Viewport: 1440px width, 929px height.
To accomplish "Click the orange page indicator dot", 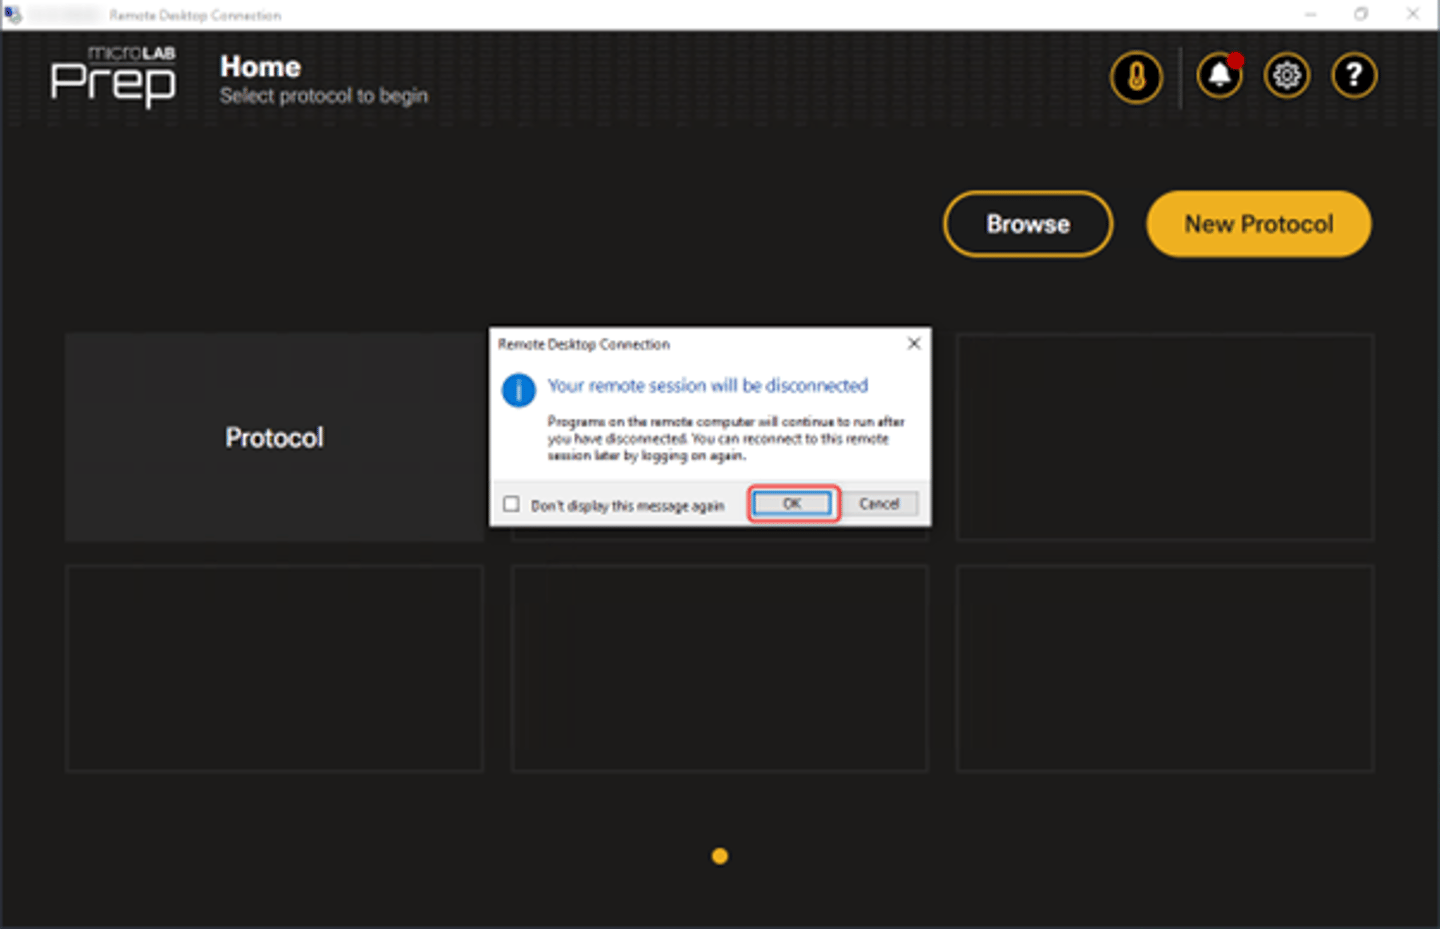I will 720,856.
